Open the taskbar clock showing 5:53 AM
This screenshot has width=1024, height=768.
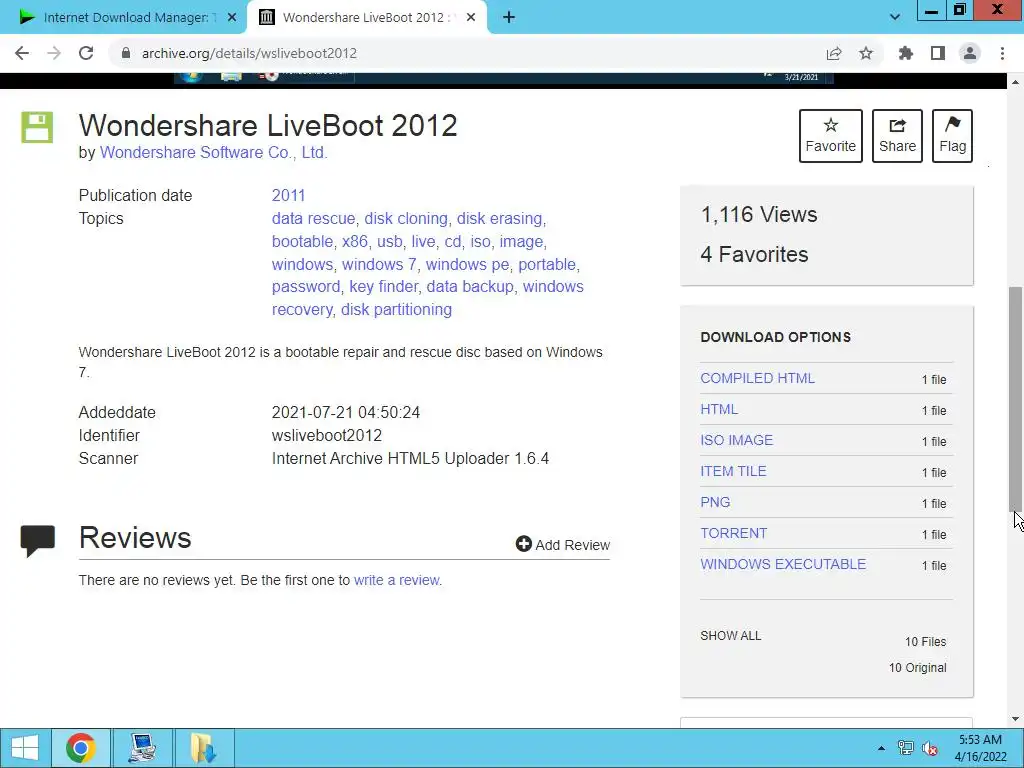[x=980, y=748]
